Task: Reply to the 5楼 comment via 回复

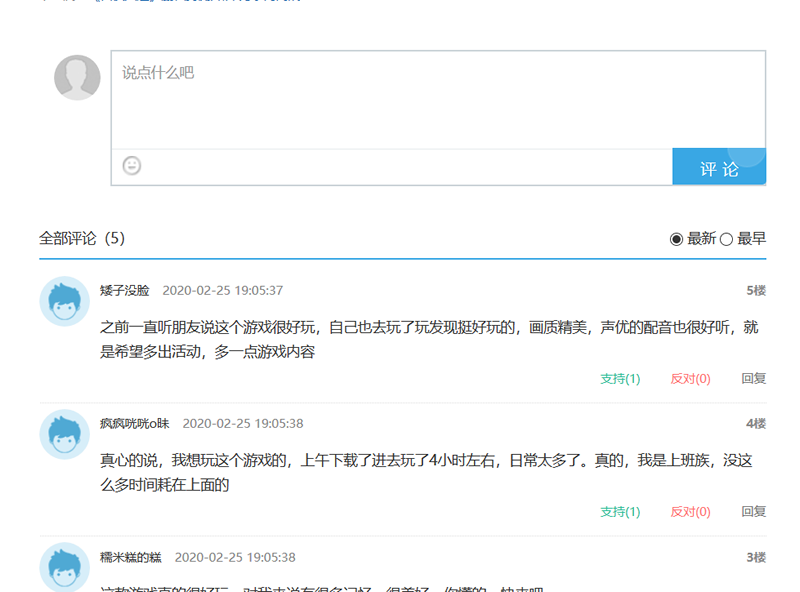Action: [x=754, y=379]
